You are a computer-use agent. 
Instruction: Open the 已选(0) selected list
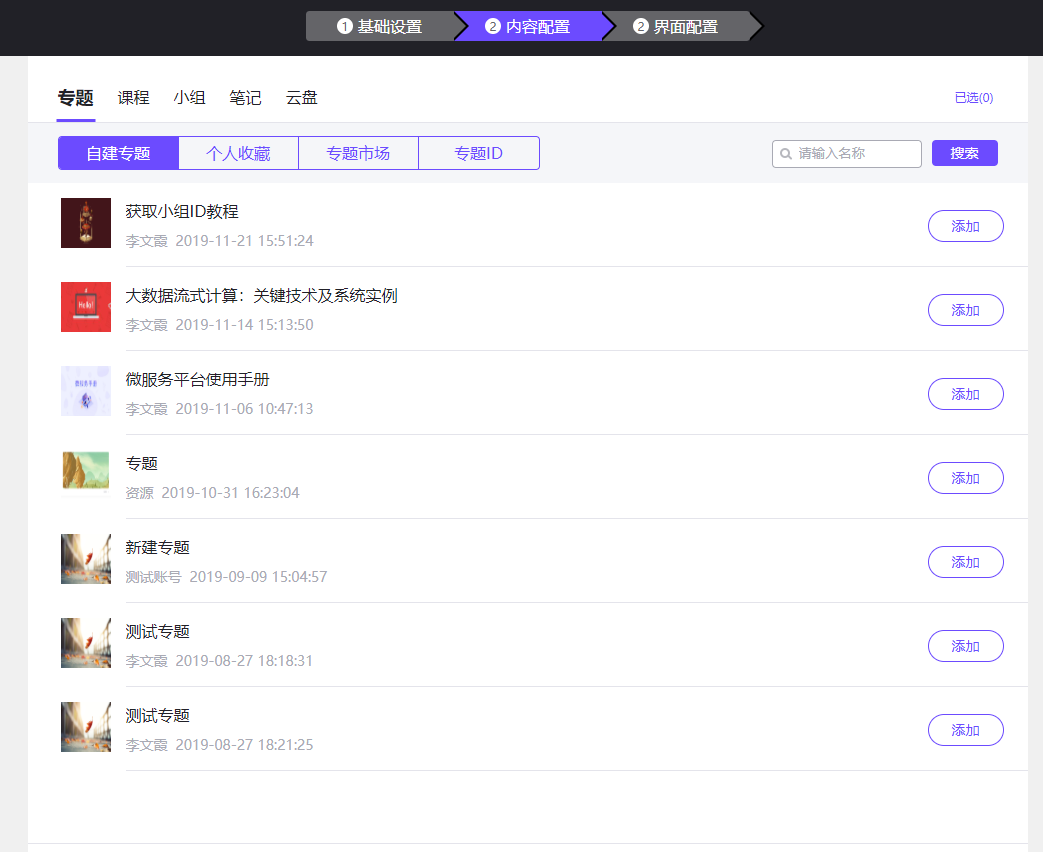pyautogui.click(x=974, y=98)
